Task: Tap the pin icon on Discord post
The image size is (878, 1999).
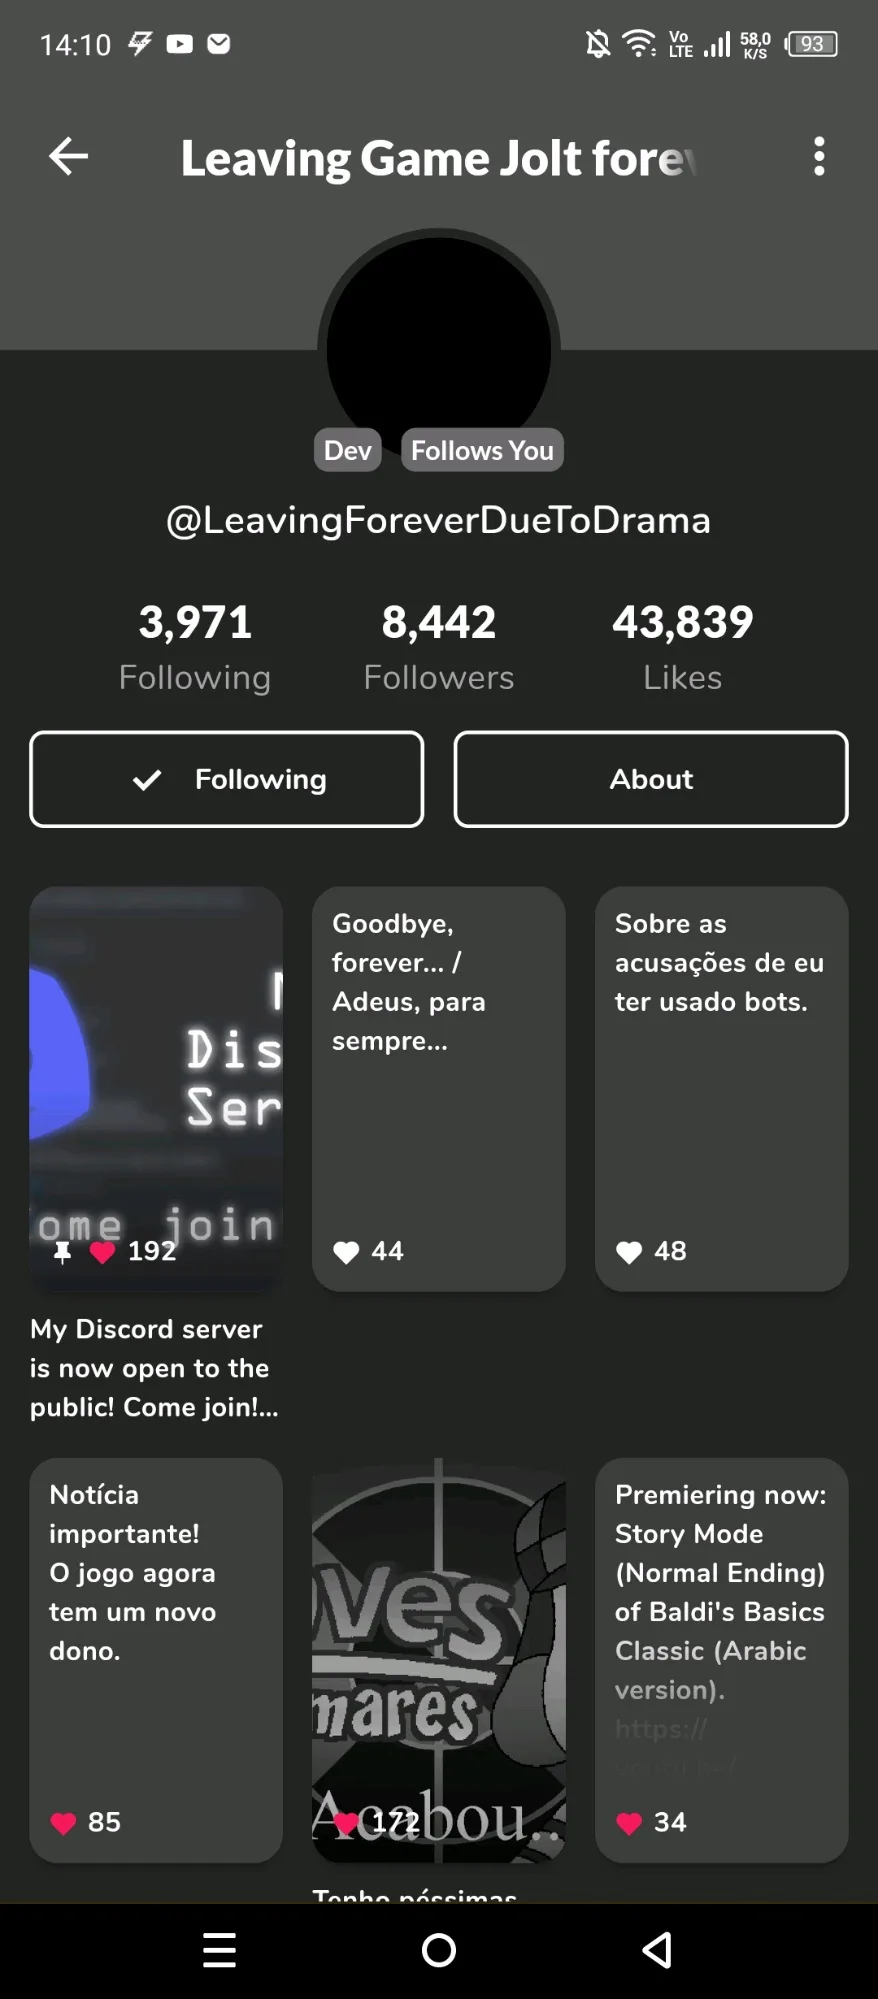Action: pyautogui.click(x=62, y=1252)
